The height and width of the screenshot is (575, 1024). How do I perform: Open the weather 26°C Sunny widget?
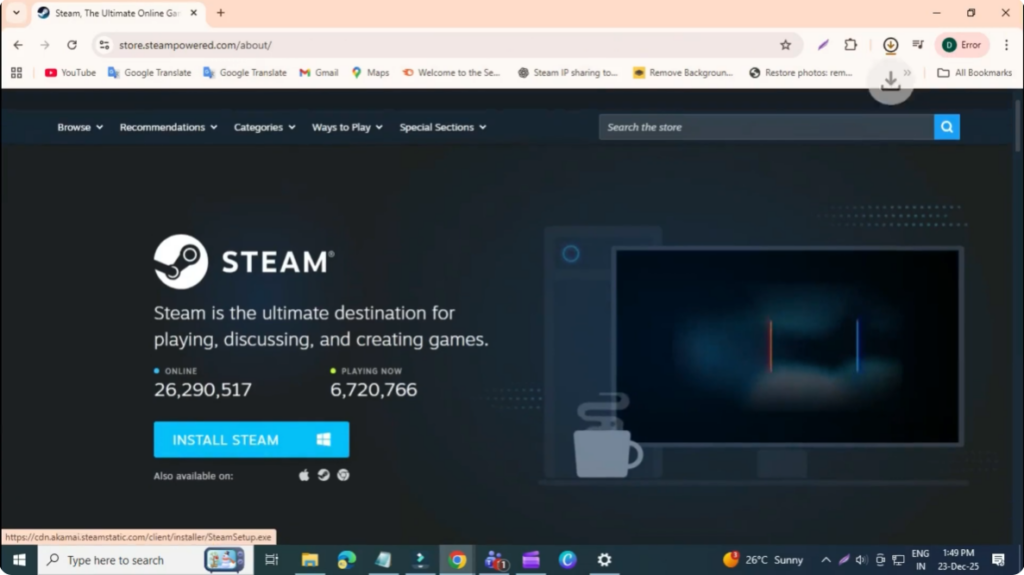[763, 560]
